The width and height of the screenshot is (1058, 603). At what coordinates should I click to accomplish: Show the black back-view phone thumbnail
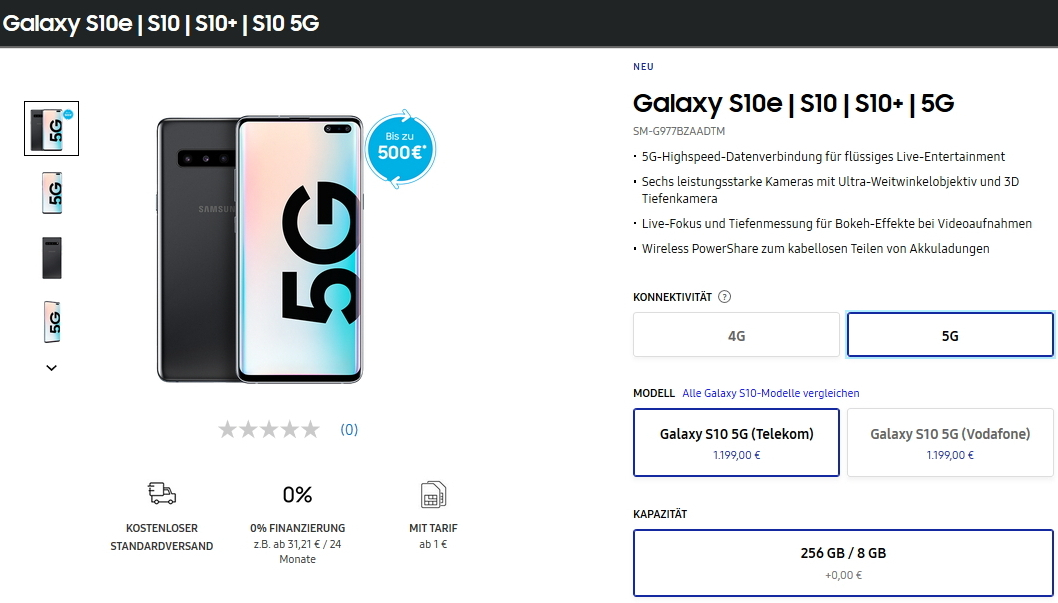[x=52, y=257]
